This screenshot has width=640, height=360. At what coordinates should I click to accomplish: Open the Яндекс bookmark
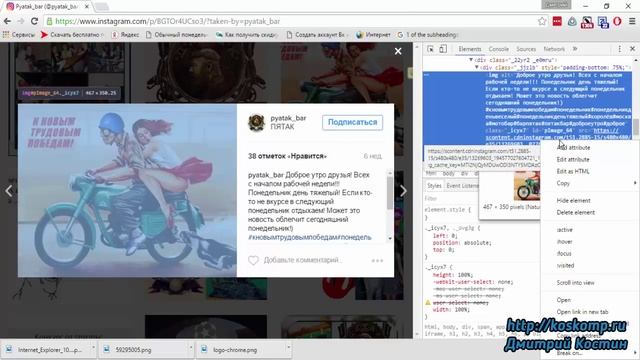coord(125,35)
